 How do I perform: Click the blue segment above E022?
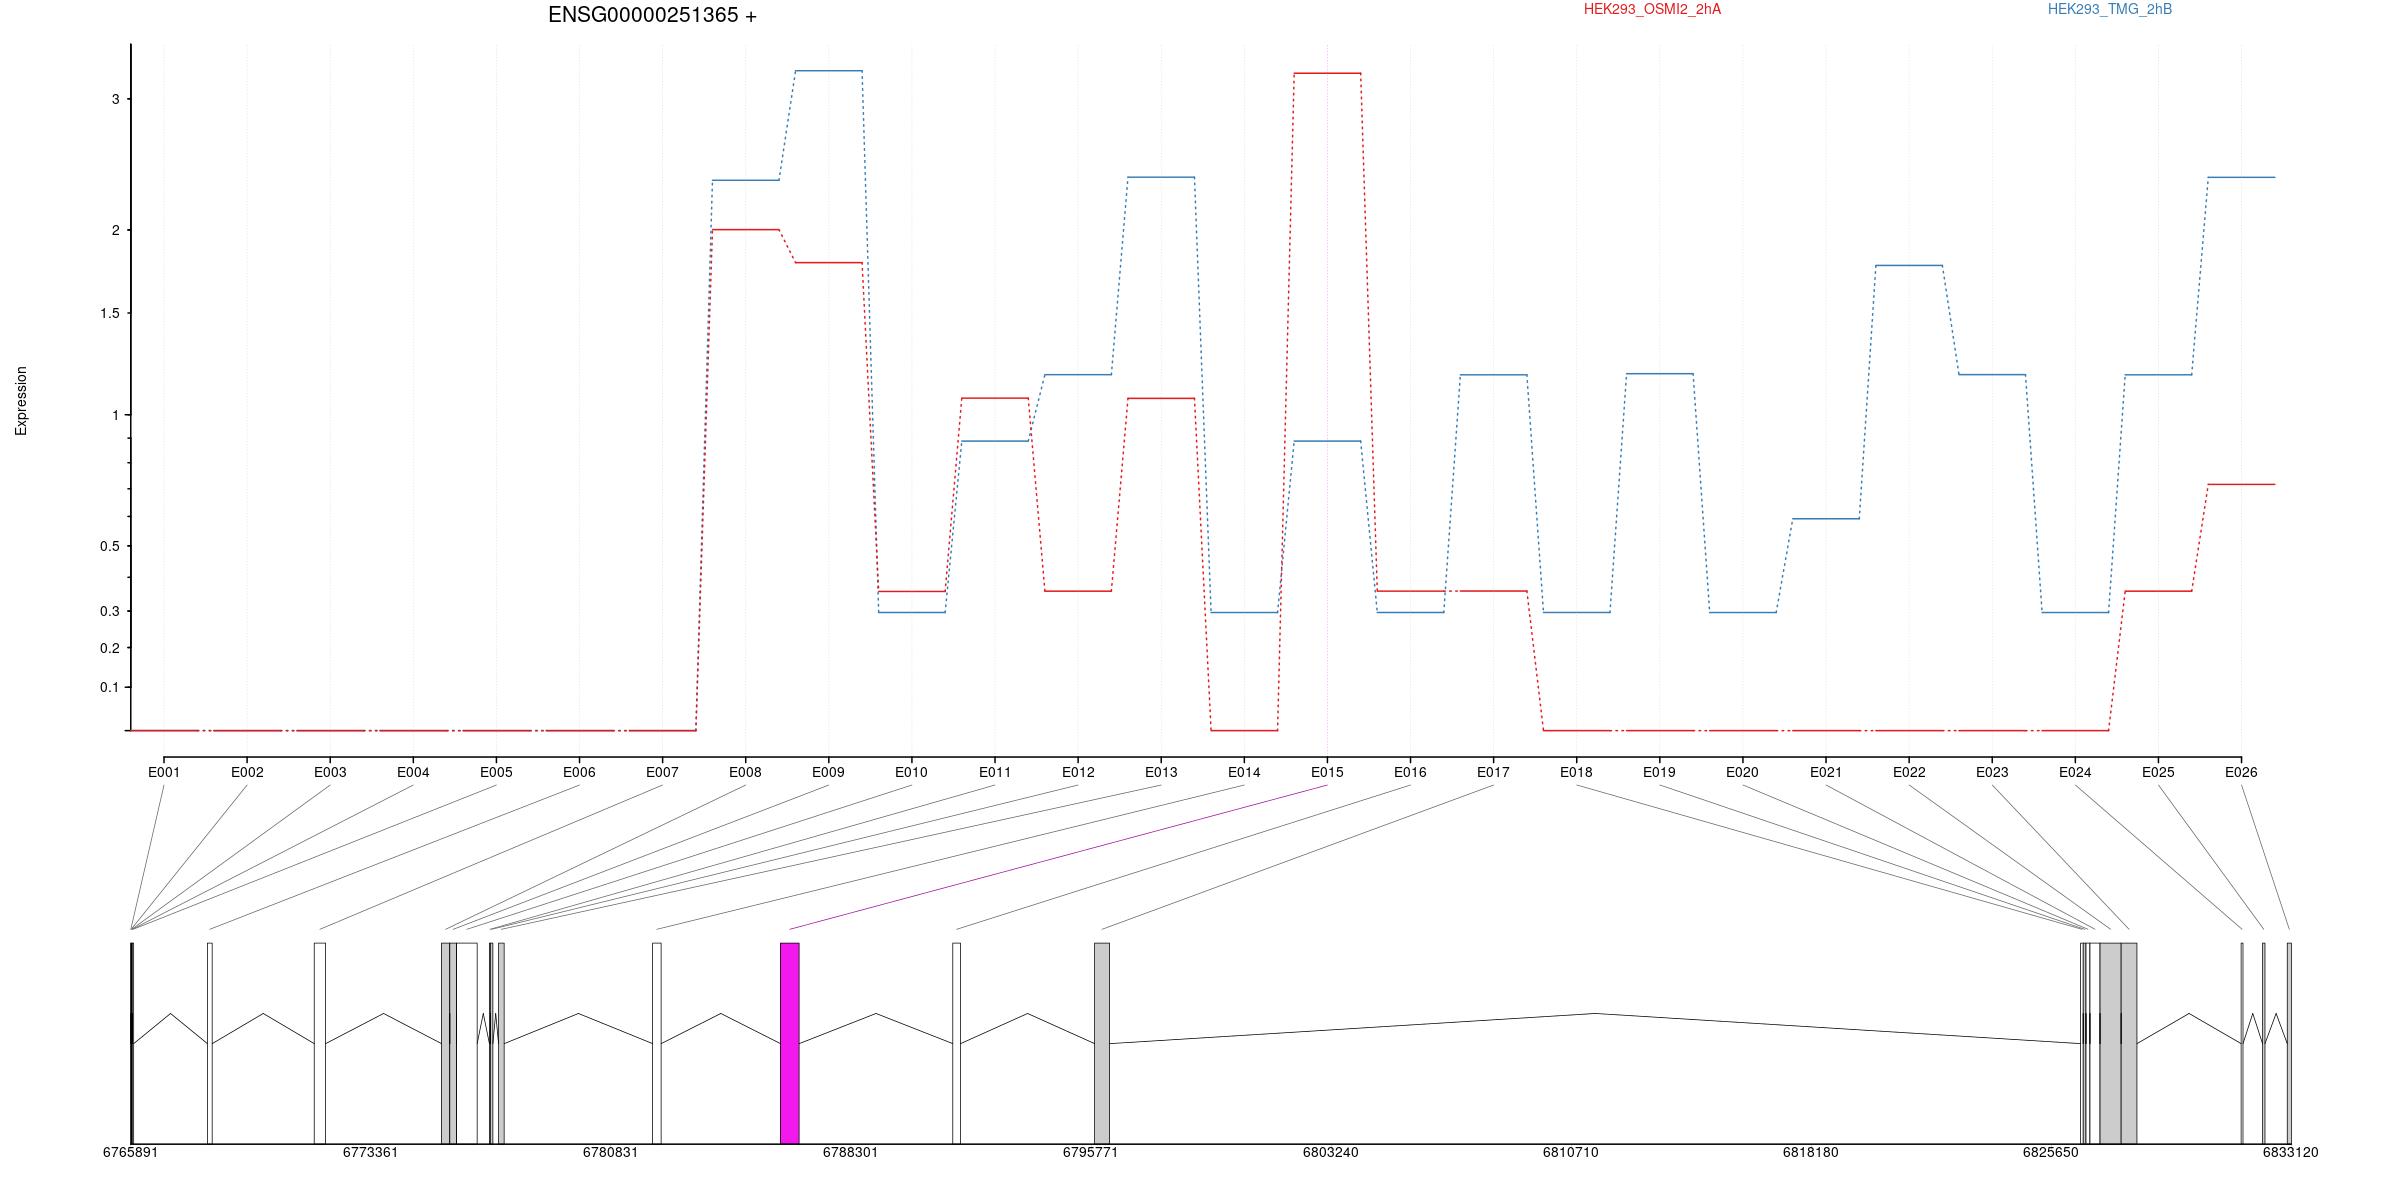click(x=1909, y=265)
